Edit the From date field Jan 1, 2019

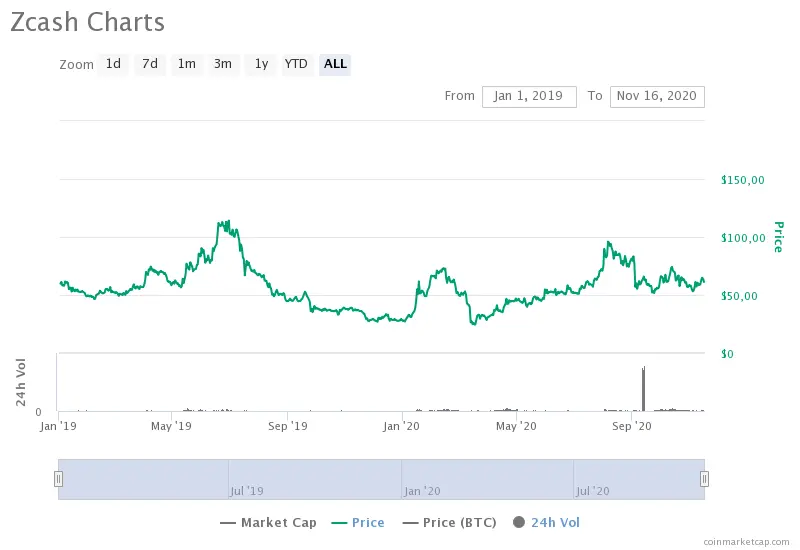pos(529,96)
